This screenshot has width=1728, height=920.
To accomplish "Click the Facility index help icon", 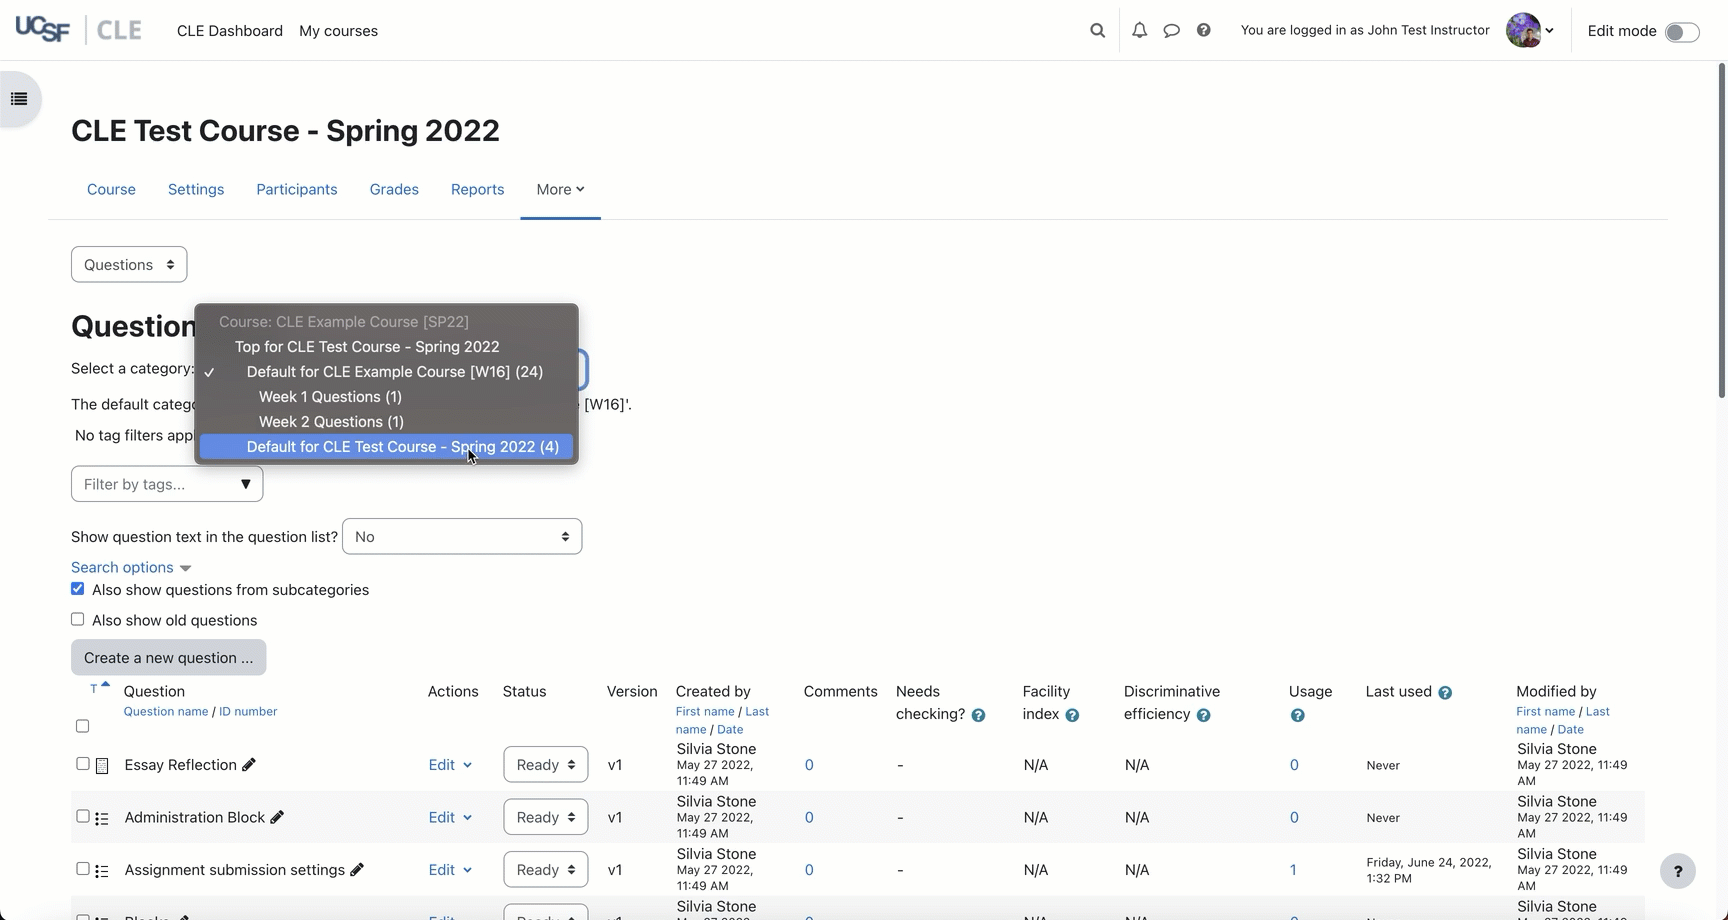I will 1072,715.
